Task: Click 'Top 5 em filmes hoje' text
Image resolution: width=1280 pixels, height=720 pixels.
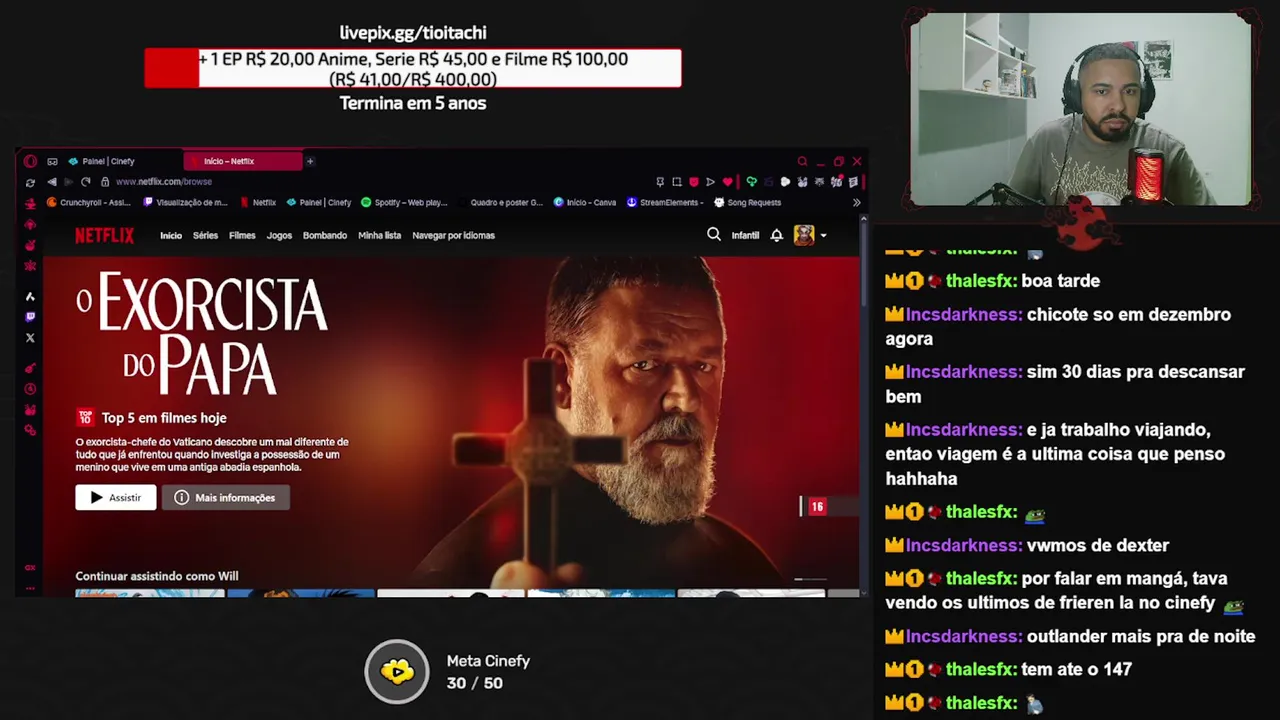Action: (164, 418)
